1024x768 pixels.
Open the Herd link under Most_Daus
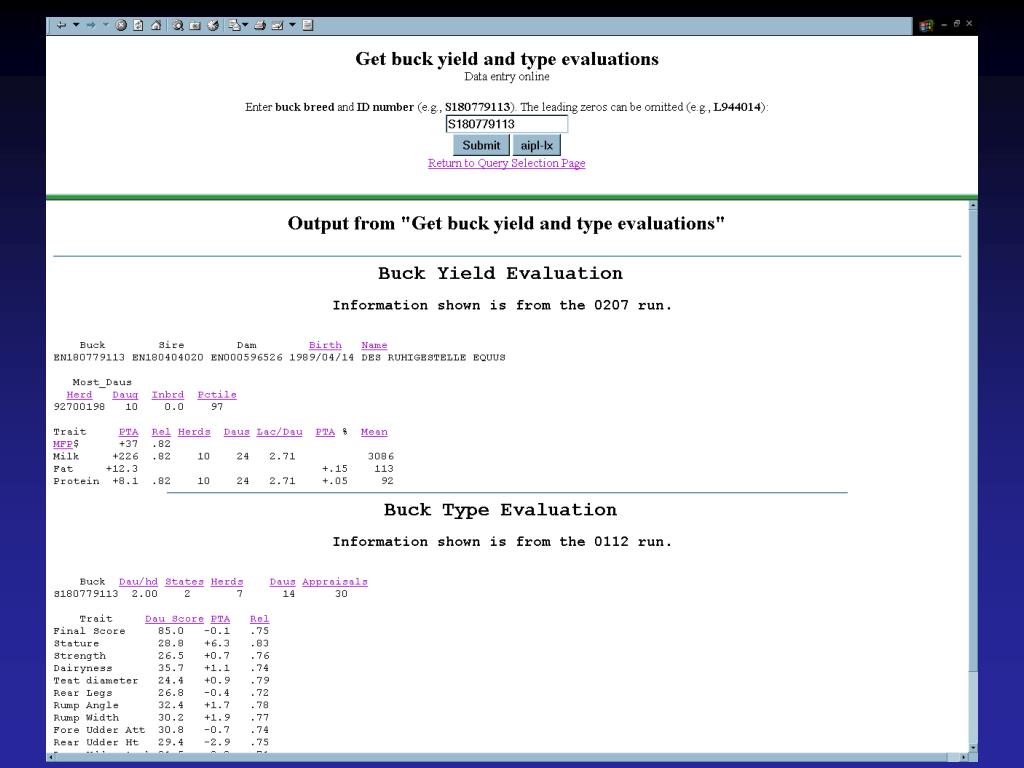point(79,394)
